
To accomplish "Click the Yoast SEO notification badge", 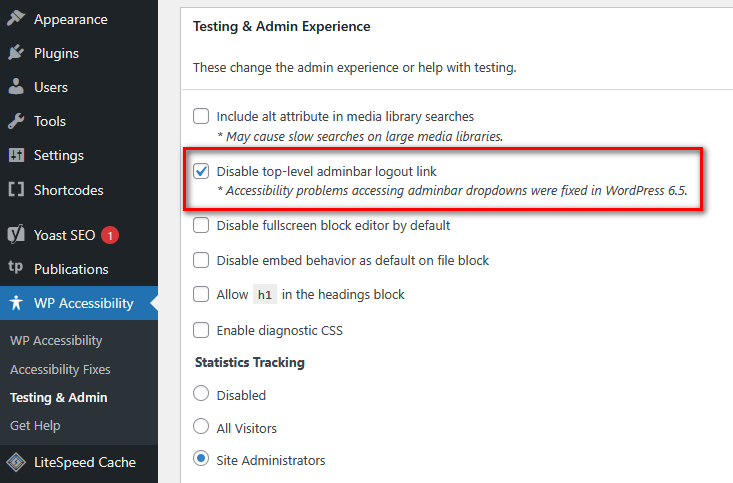I will [109, 235].
